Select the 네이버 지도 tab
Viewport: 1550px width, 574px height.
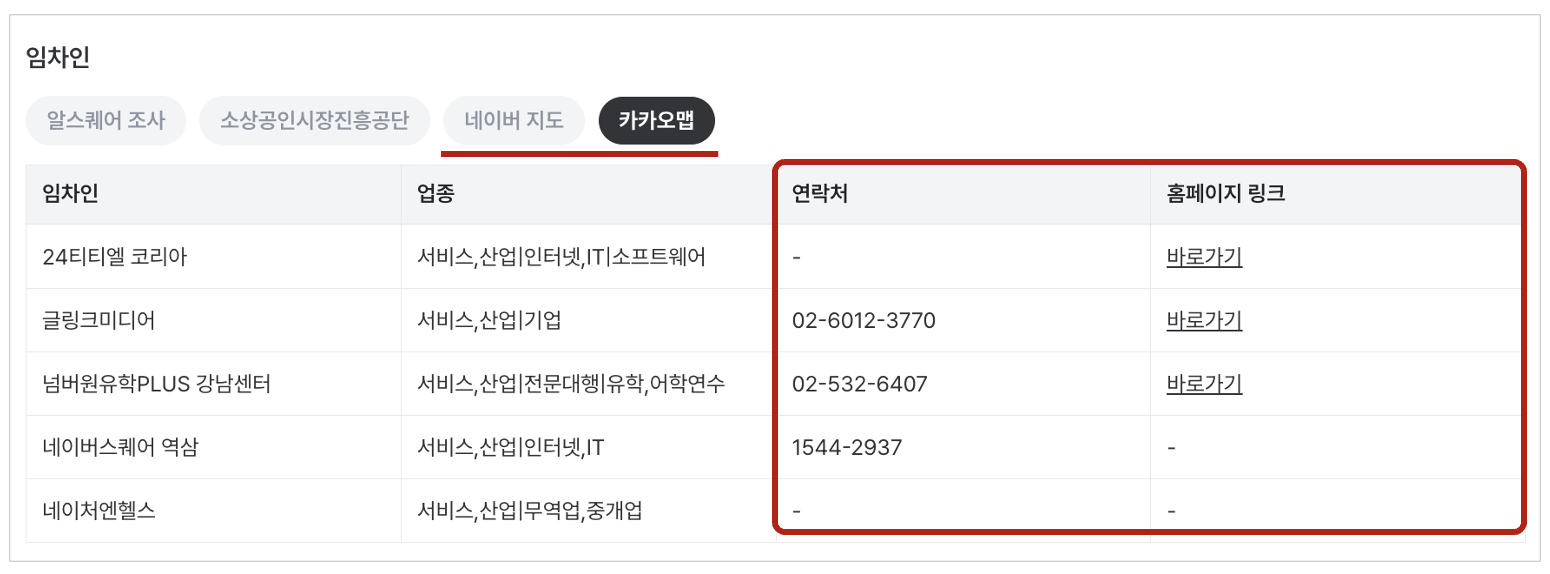pos(514,122)
